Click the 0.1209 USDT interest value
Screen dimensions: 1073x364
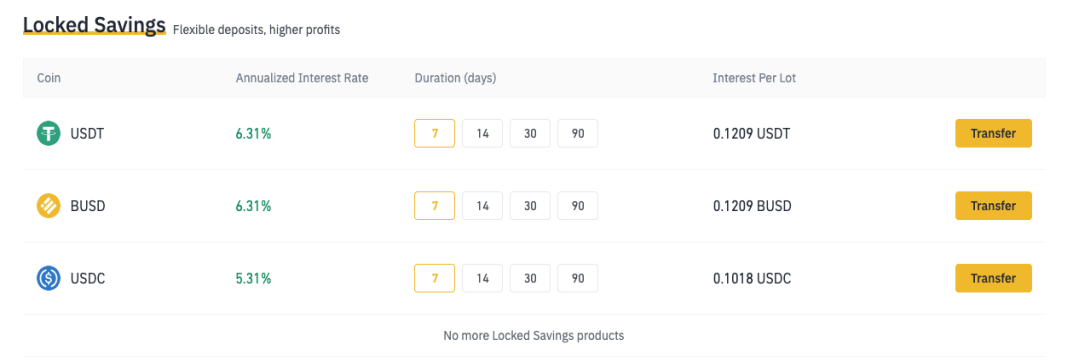click(x=751, y=133)
